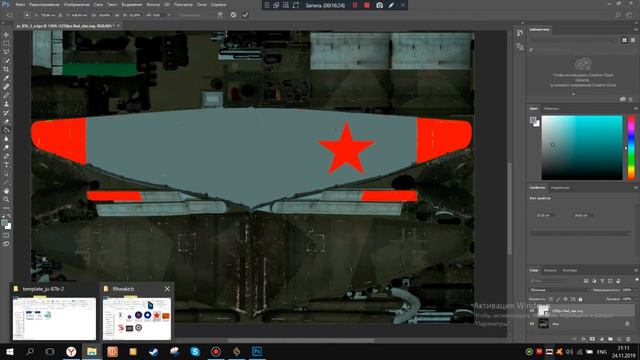Select the Eraser tool
Viewport: 640px width, 360px height.
click(6, 121)
